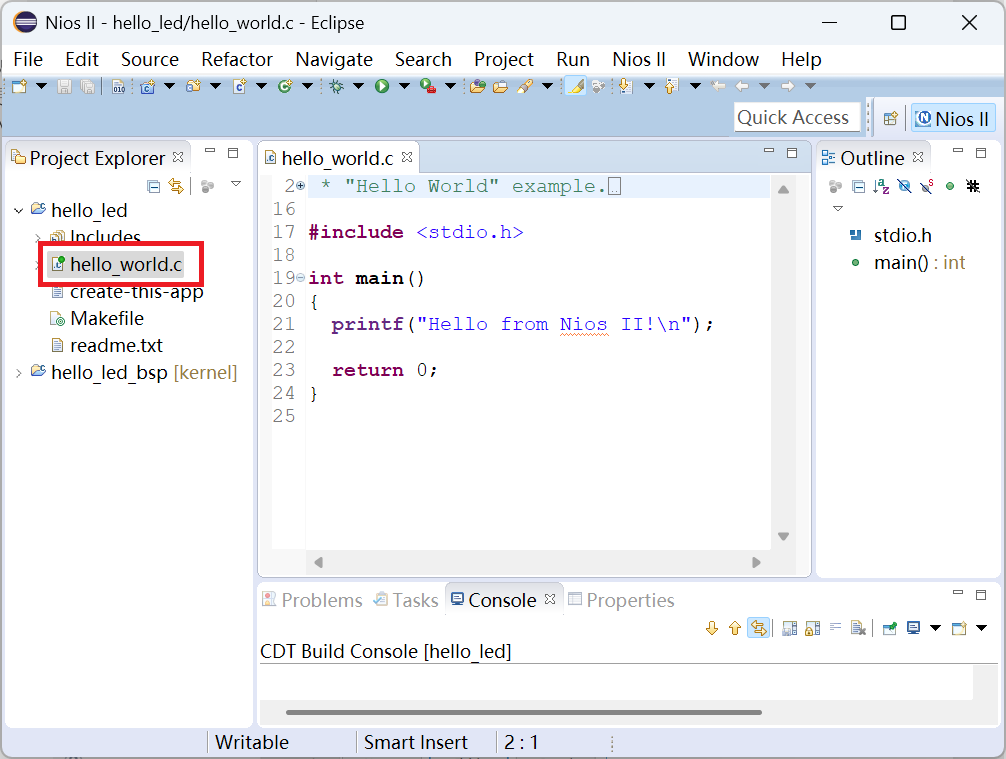Click Clear Console icon
The width and height of the screenshot is (1006, 759).
858,628
